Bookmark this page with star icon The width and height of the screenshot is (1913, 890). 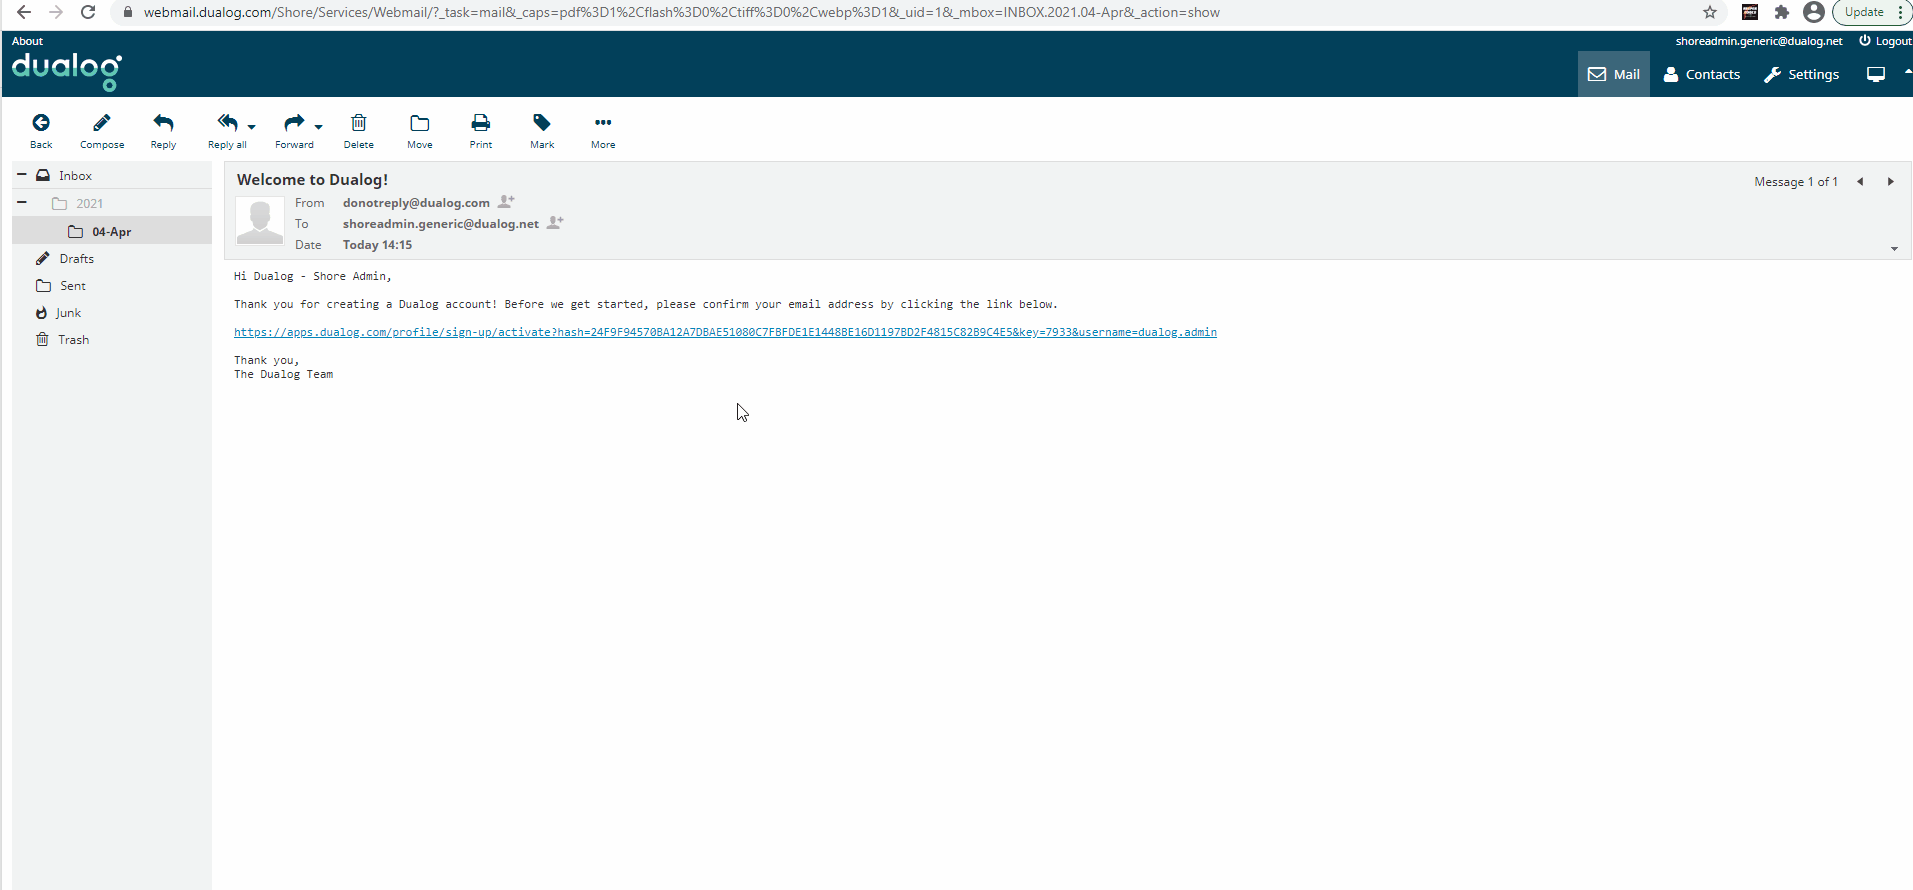[1710, 12]
